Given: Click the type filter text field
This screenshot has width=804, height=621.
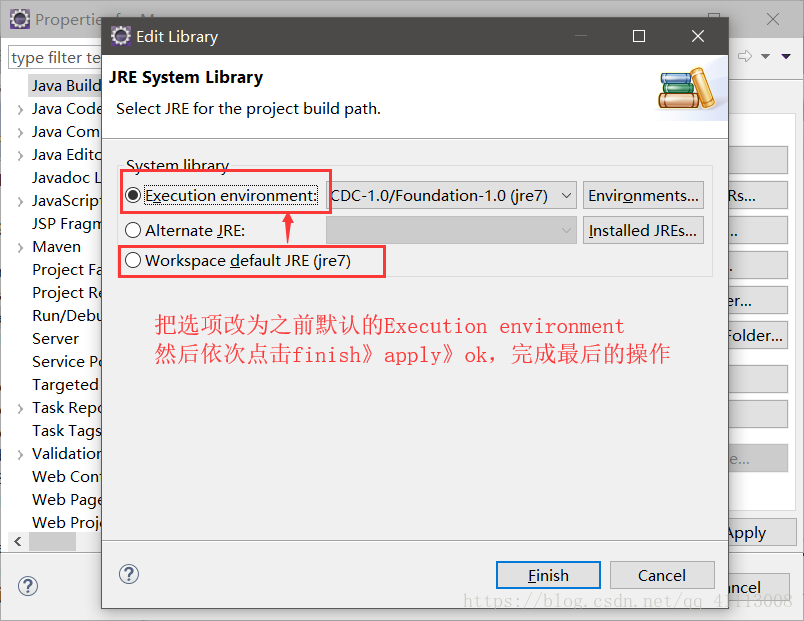Looking at the screenshot, I should [x=55, y=57].
